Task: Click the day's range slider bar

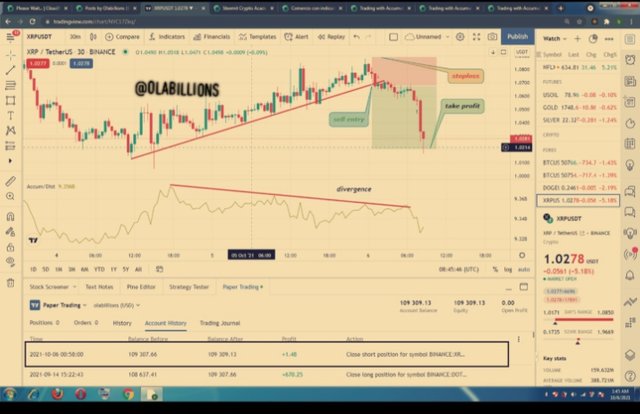Action: [x=579, y=319]
